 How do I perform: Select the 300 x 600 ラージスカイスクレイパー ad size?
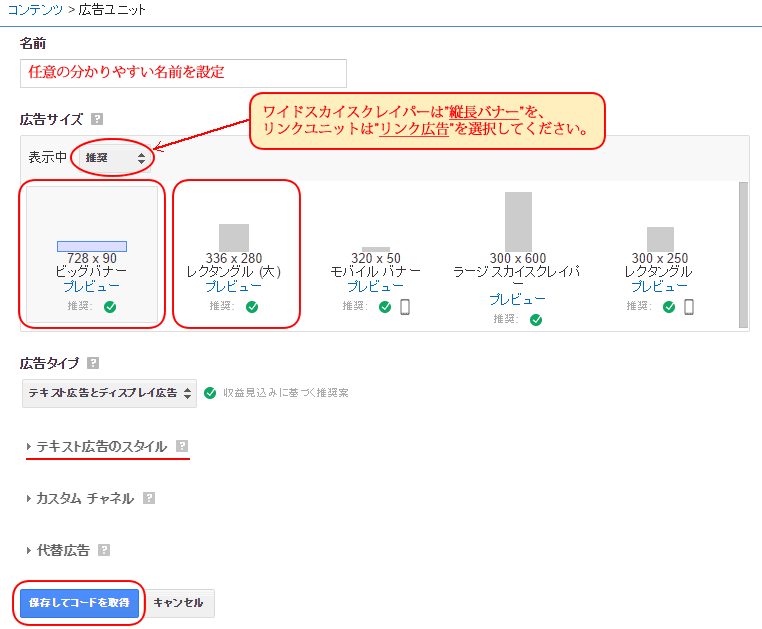coord(517,250)
